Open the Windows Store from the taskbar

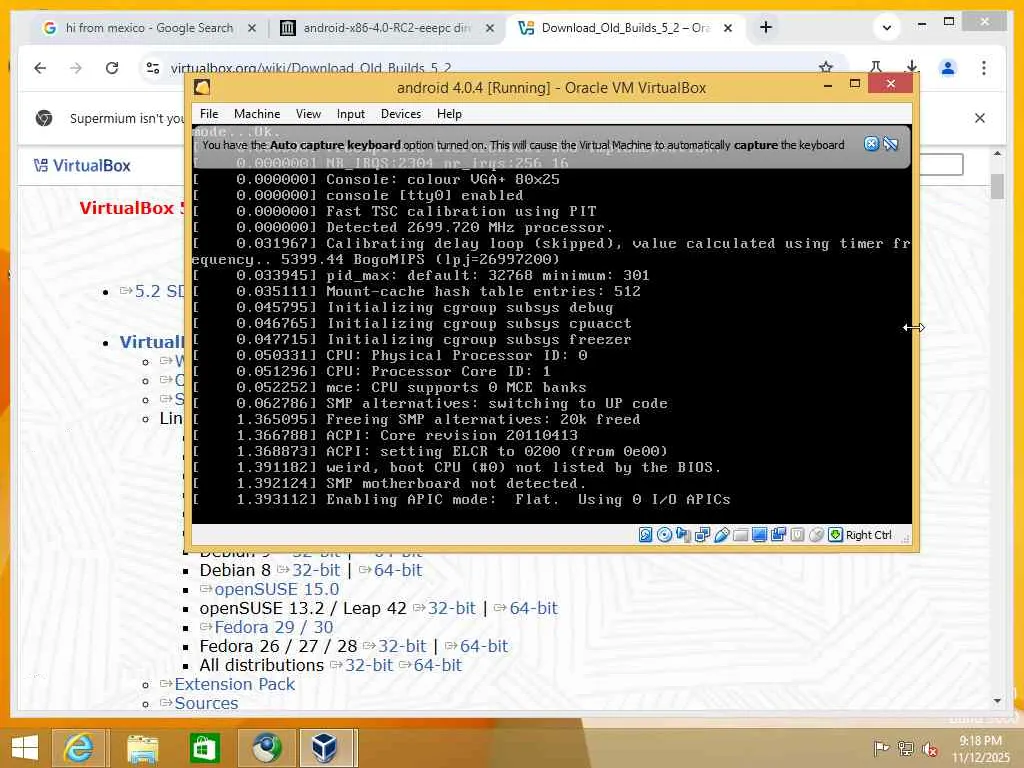point(204,748)
